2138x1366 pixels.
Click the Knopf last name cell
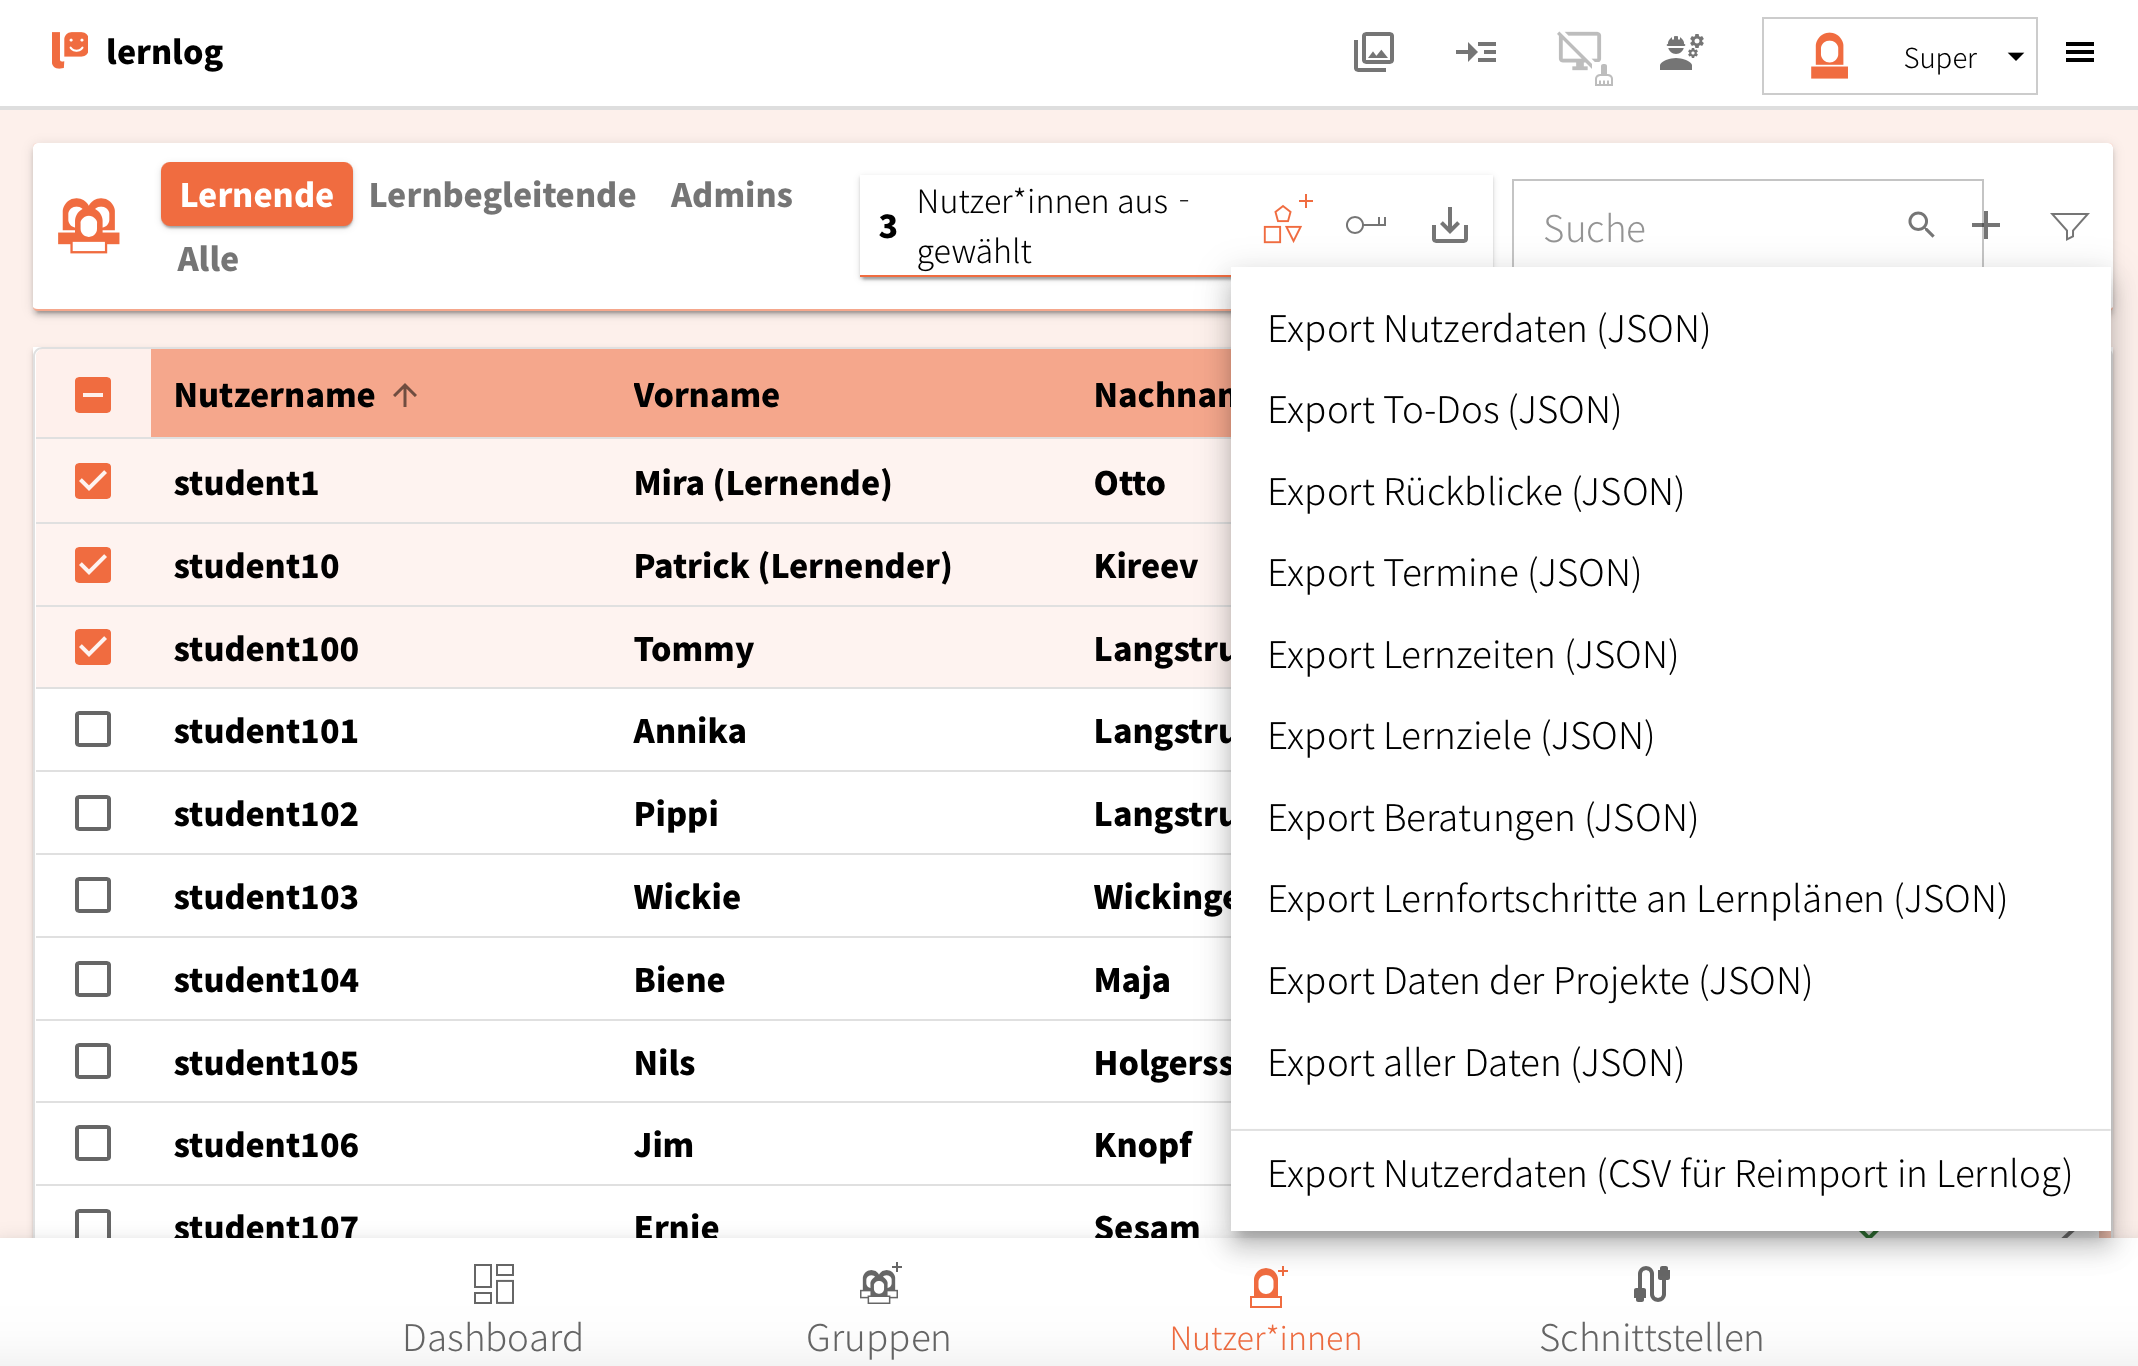coord(1143,1144)
